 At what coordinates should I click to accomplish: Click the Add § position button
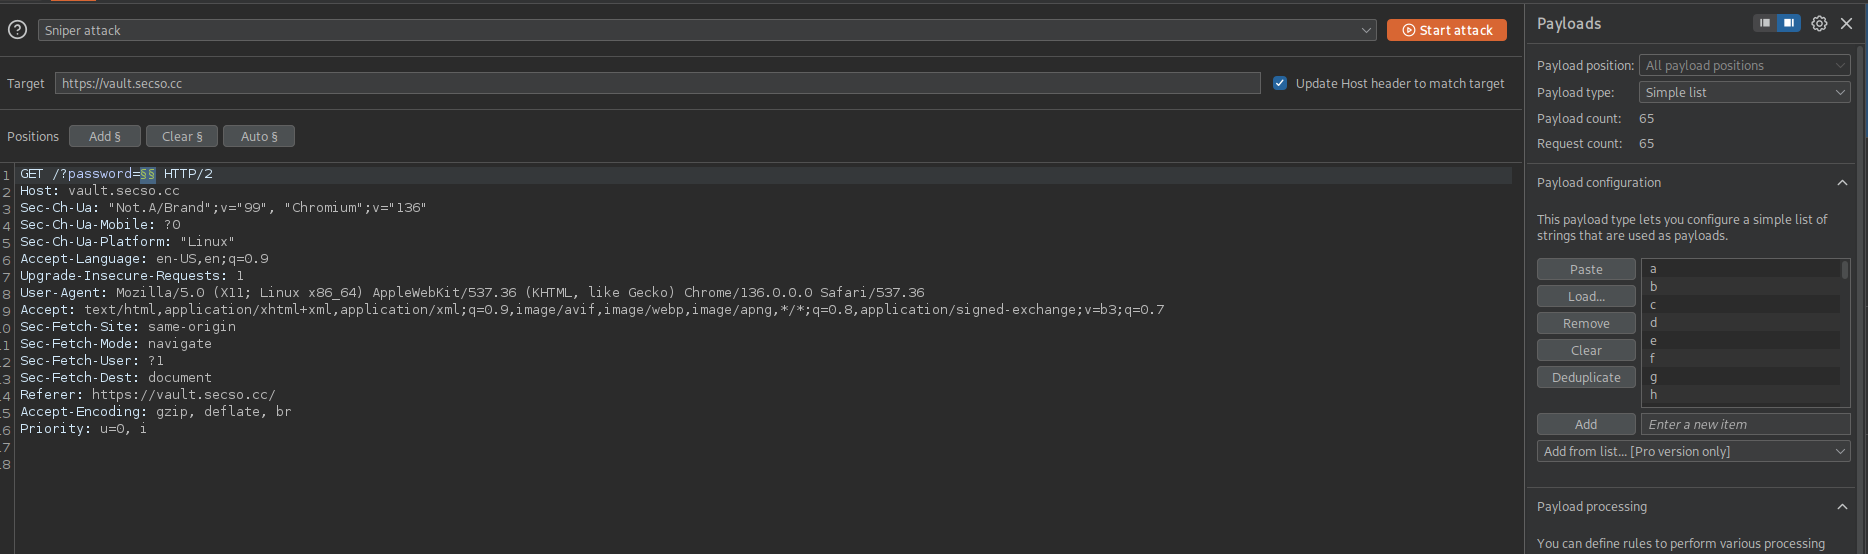[x=105, y=136]
